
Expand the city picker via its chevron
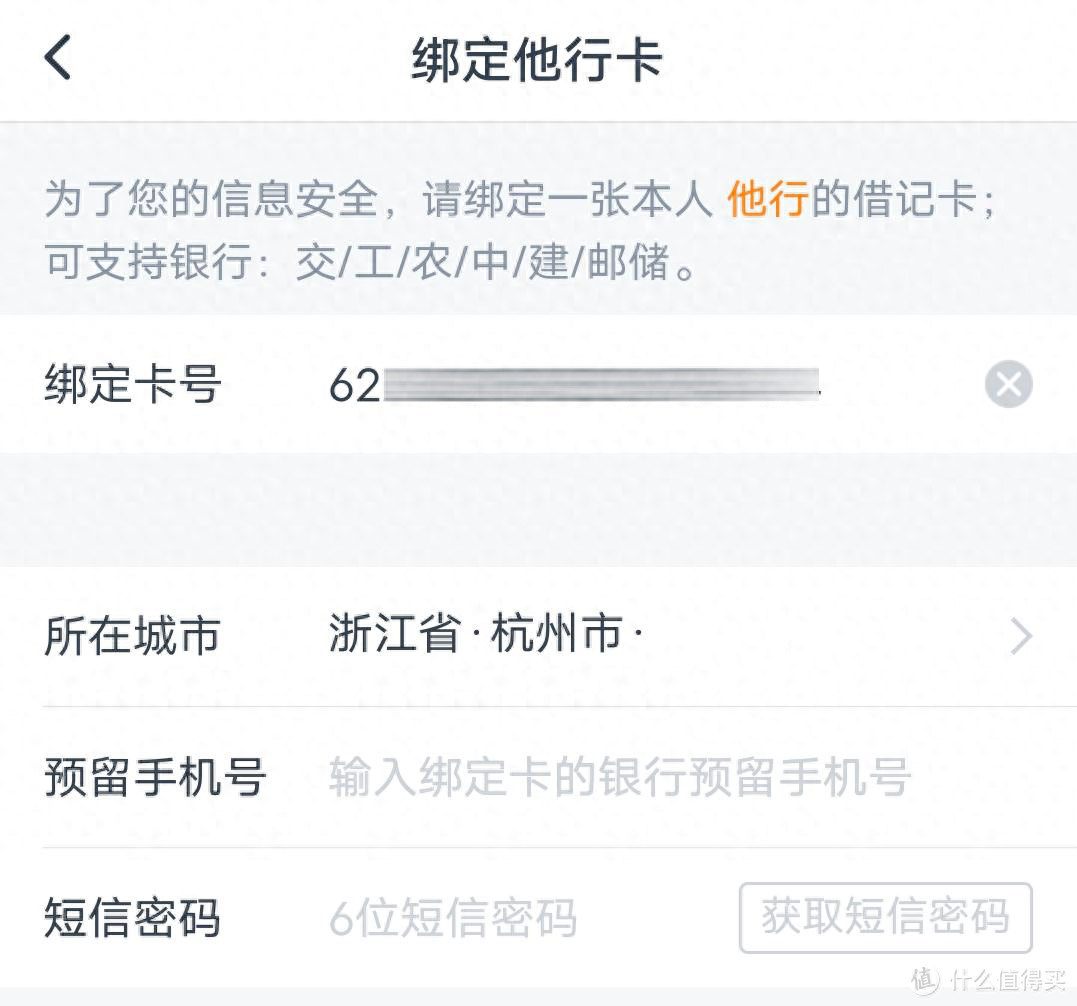(x=1021, y=636)
